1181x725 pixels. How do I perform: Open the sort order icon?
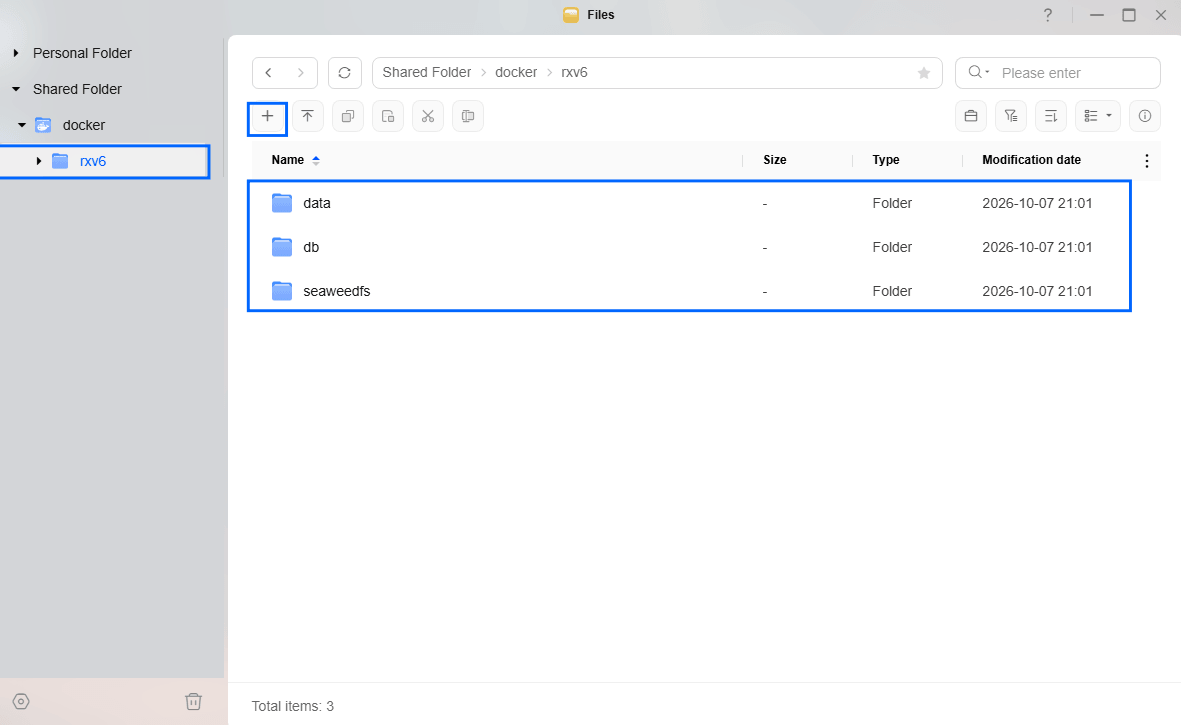tap(1051, 116)
